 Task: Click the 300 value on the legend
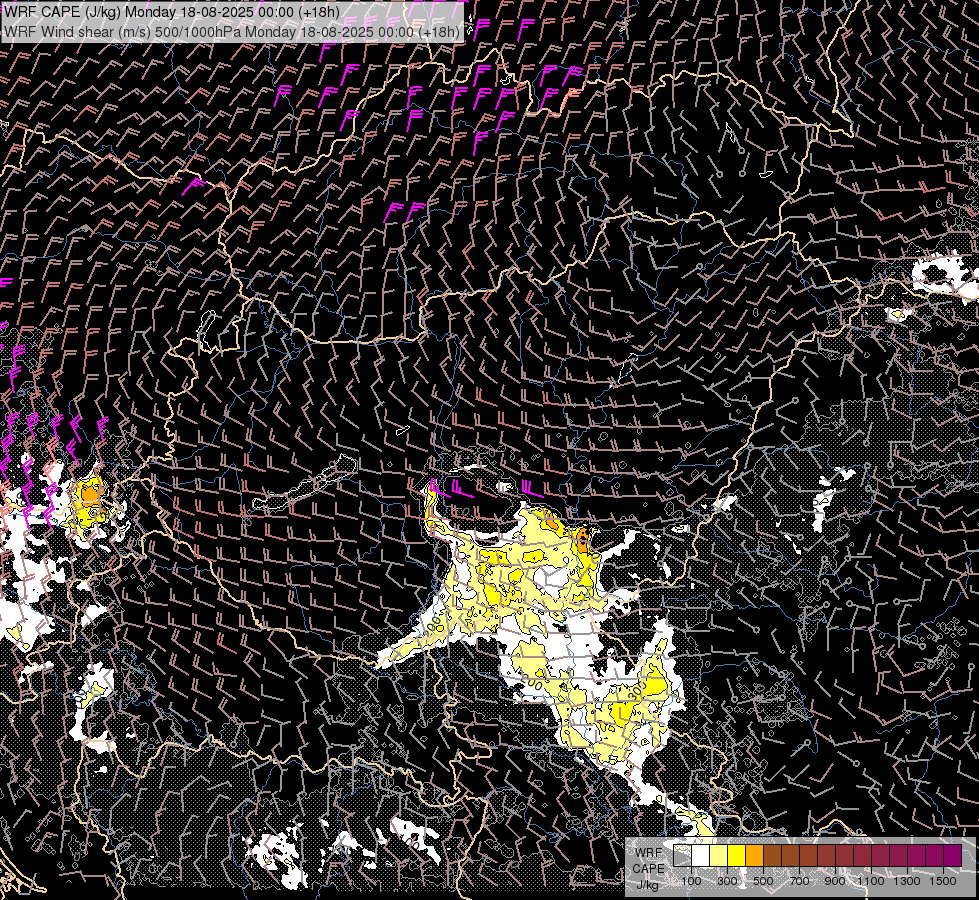point(727,881)
